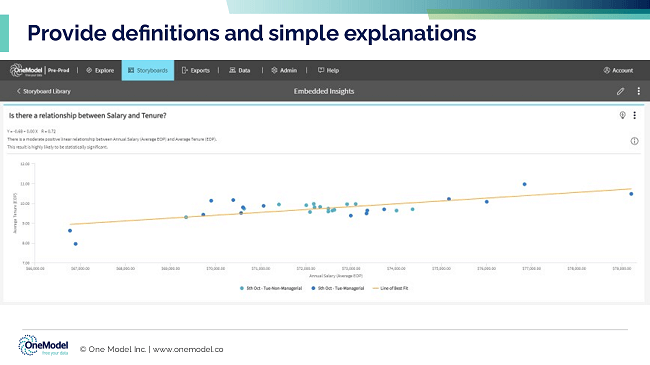
Task: Click tile title "Is there a relationship between Salary and Tenure?"
Action: [x=87, y=116]
